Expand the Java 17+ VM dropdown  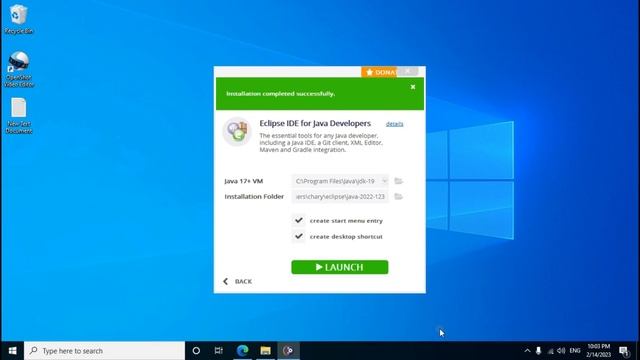[384, 181]
